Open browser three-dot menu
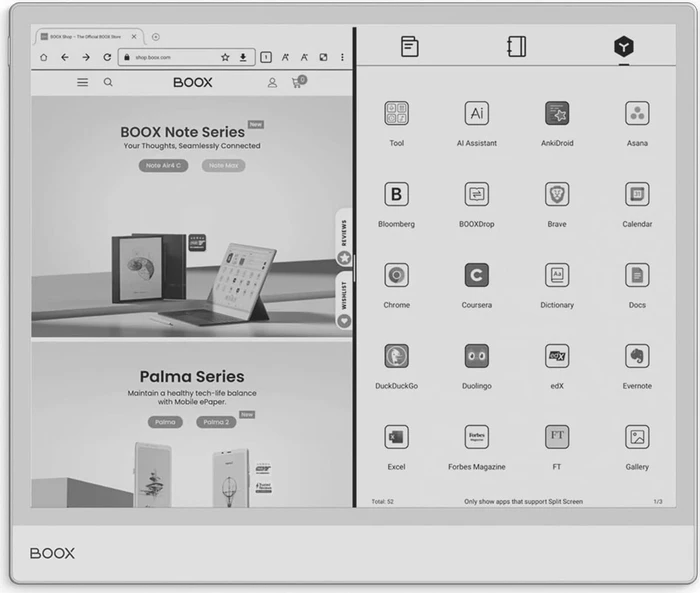Image resolution: width=700 pixels, height=593 pixels. pyautogui.click(x=342, y=57)
